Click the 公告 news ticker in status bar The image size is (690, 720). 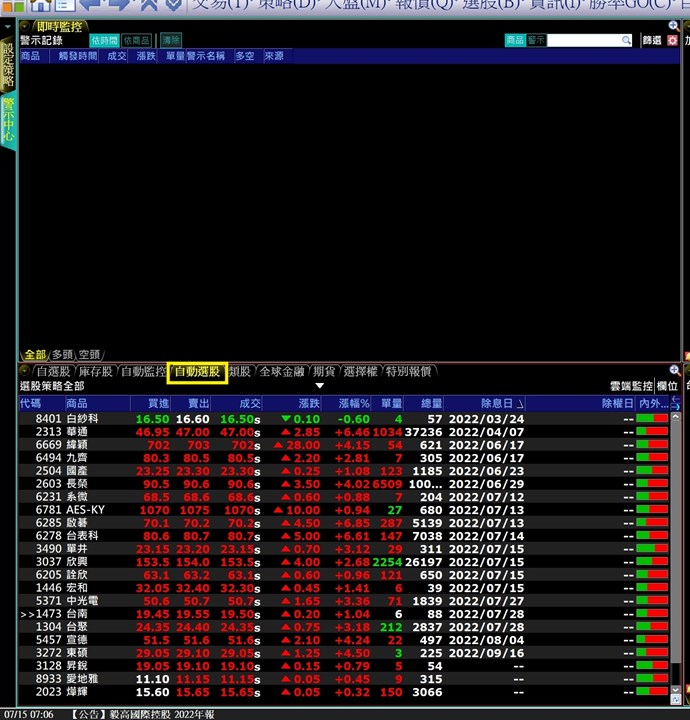click(x=143, y=714)
